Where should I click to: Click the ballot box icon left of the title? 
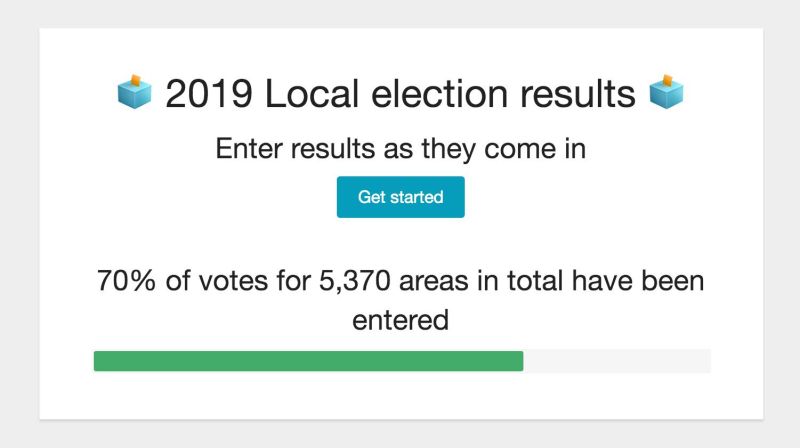point(134,93)
